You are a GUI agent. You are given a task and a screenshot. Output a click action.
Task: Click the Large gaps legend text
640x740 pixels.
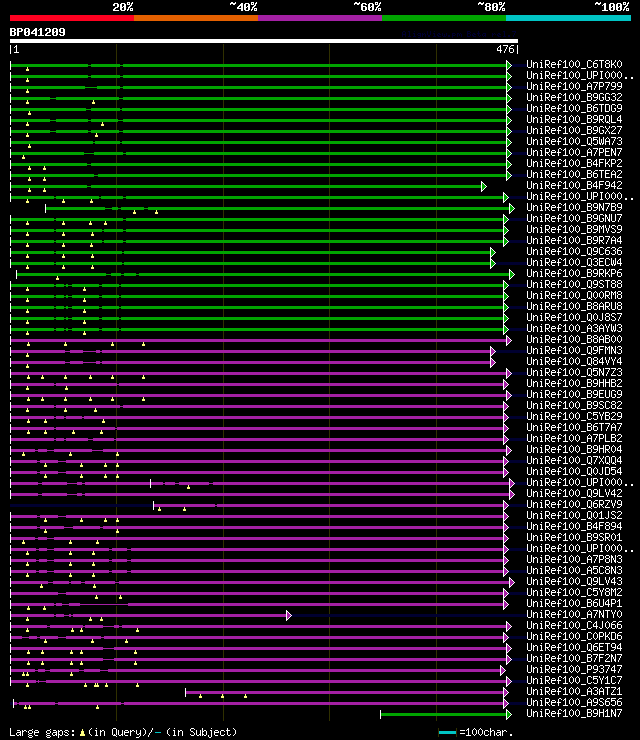click(x=123, y=732)
